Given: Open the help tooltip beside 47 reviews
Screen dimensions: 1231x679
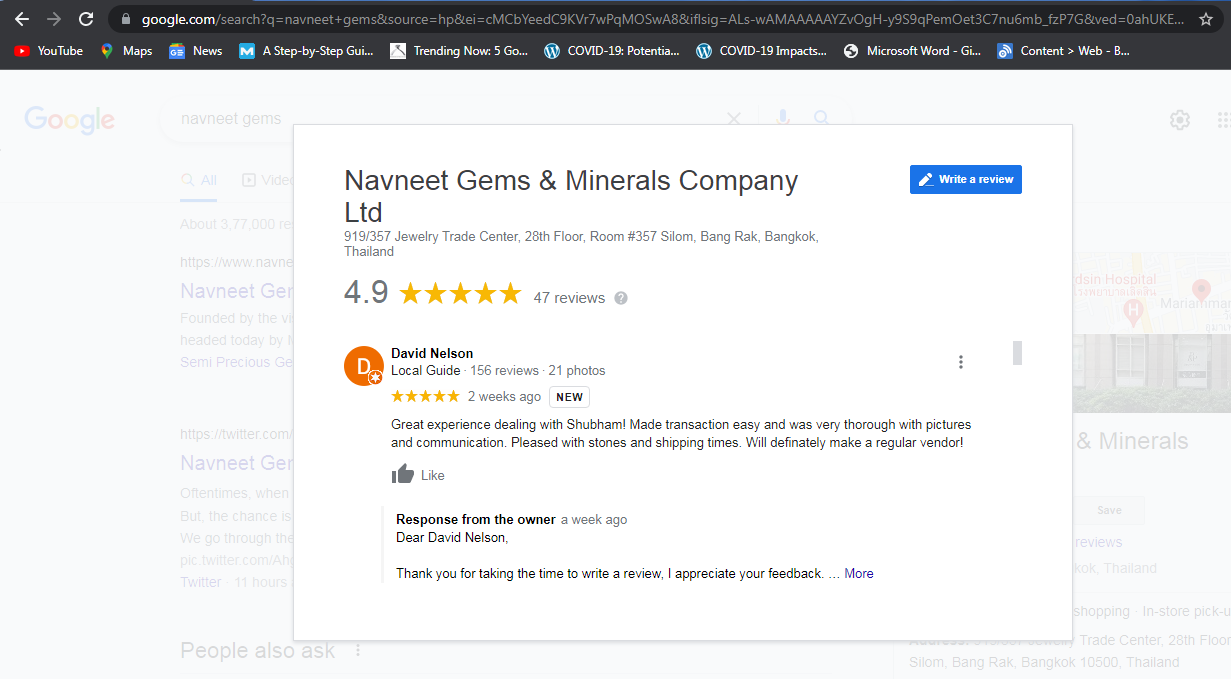Looking at the screenshot, I should click(620, 297).
